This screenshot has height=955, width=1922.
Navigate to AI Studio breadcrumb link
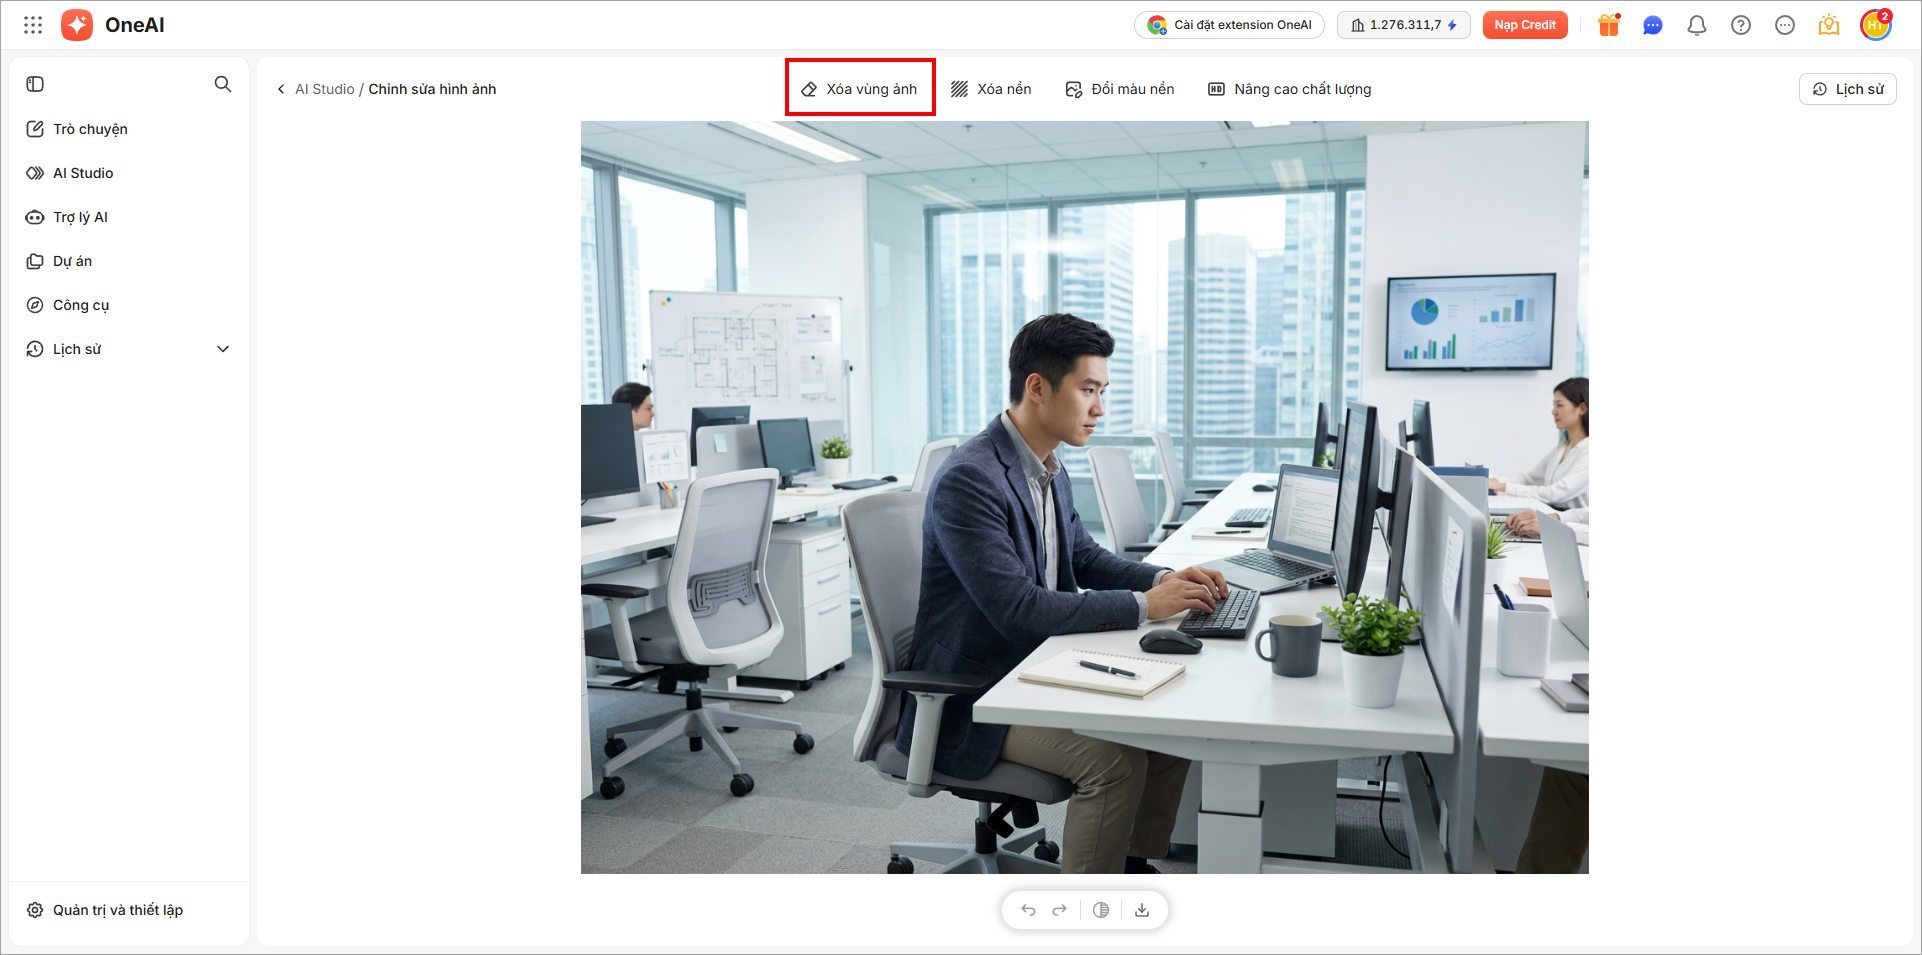325,89
